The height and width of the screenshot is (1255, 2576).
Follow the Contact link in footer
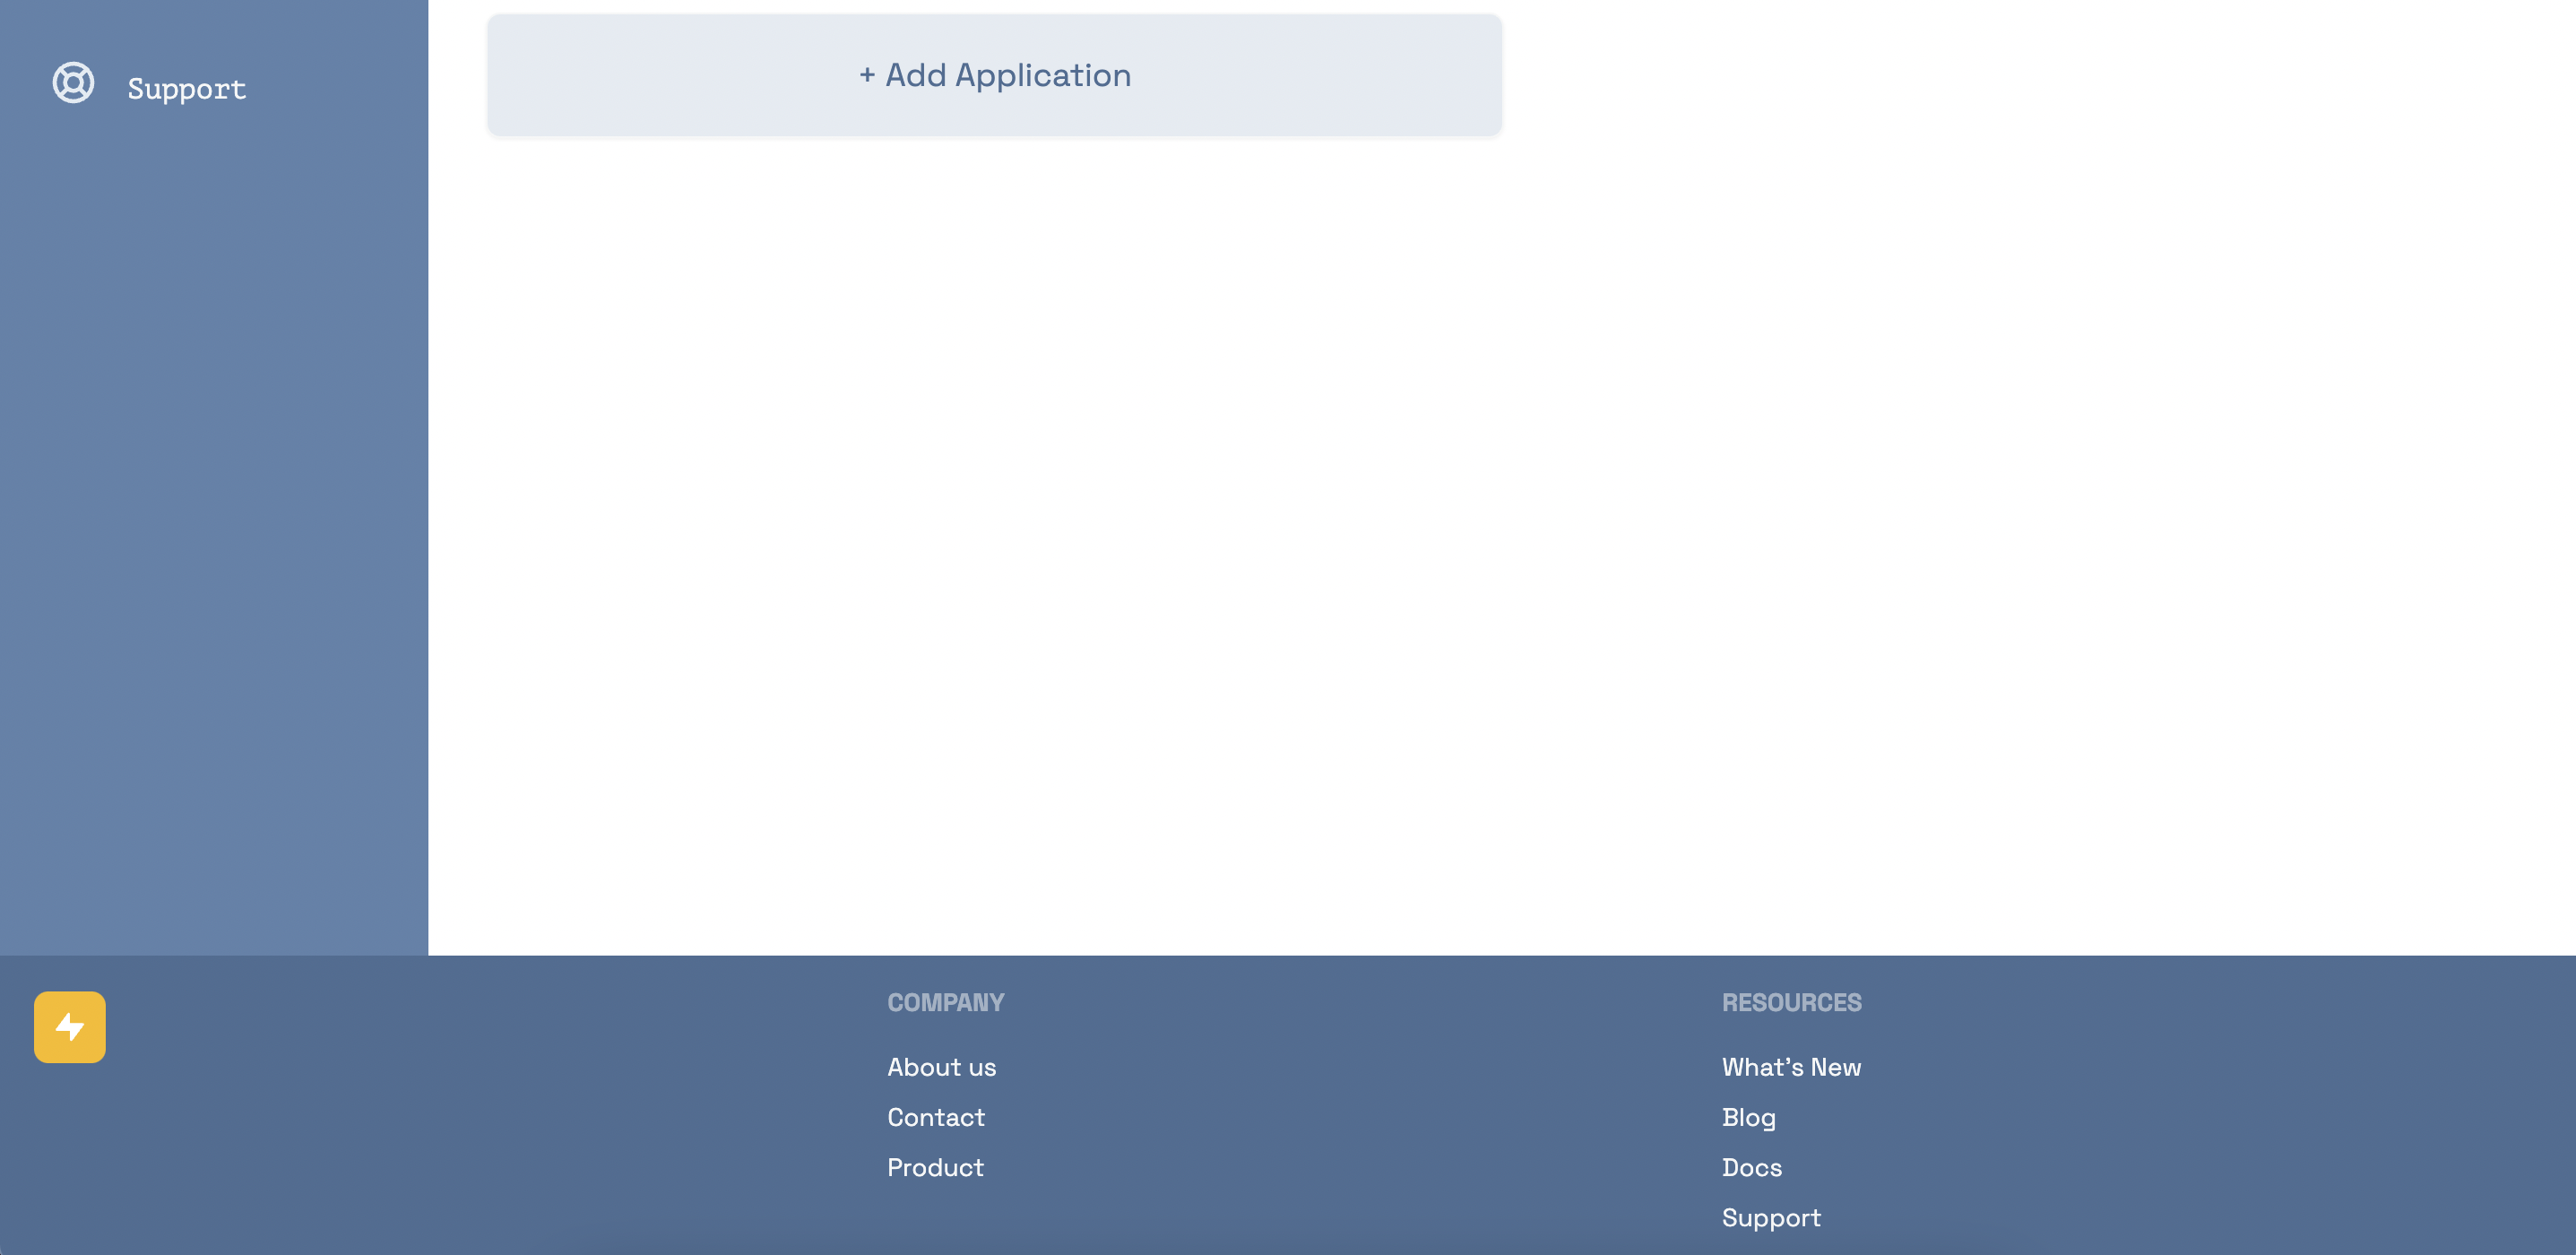935,1117
